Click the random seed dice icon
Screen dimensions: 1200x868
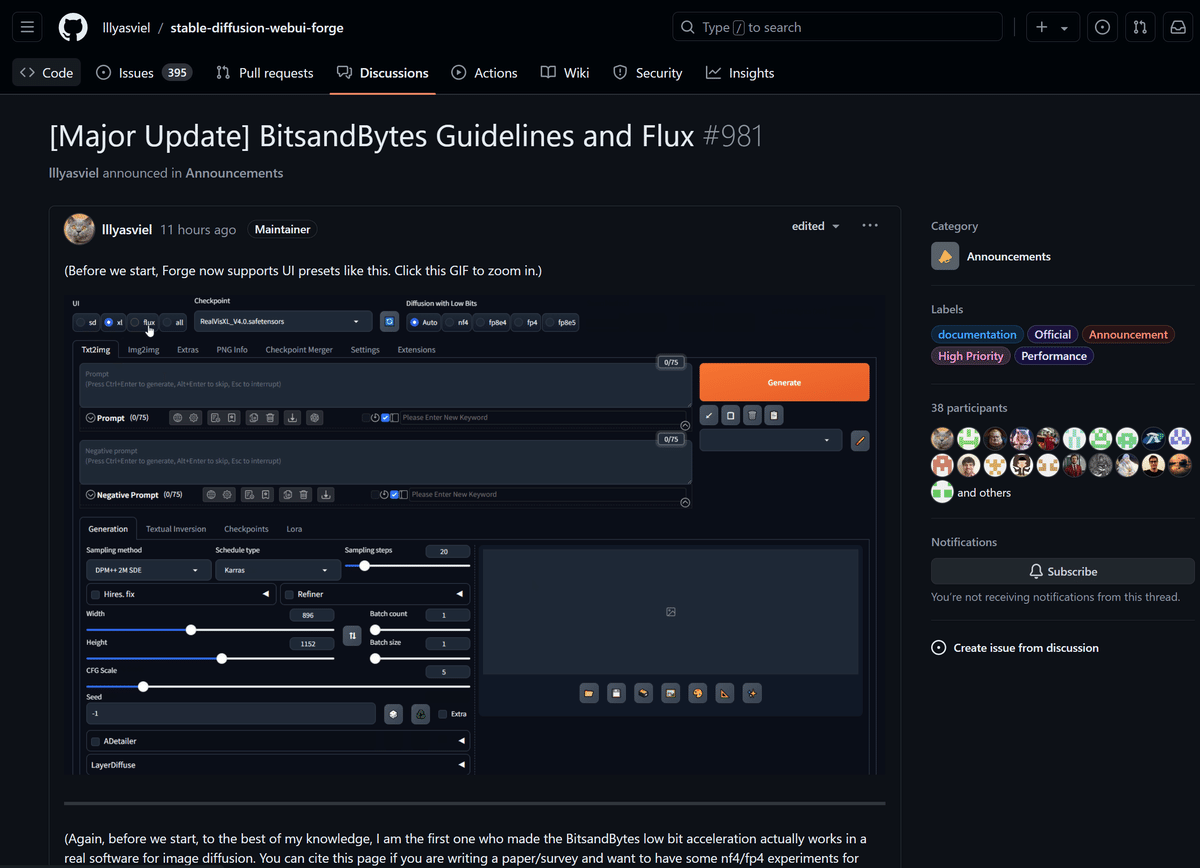tap(394, 714)
